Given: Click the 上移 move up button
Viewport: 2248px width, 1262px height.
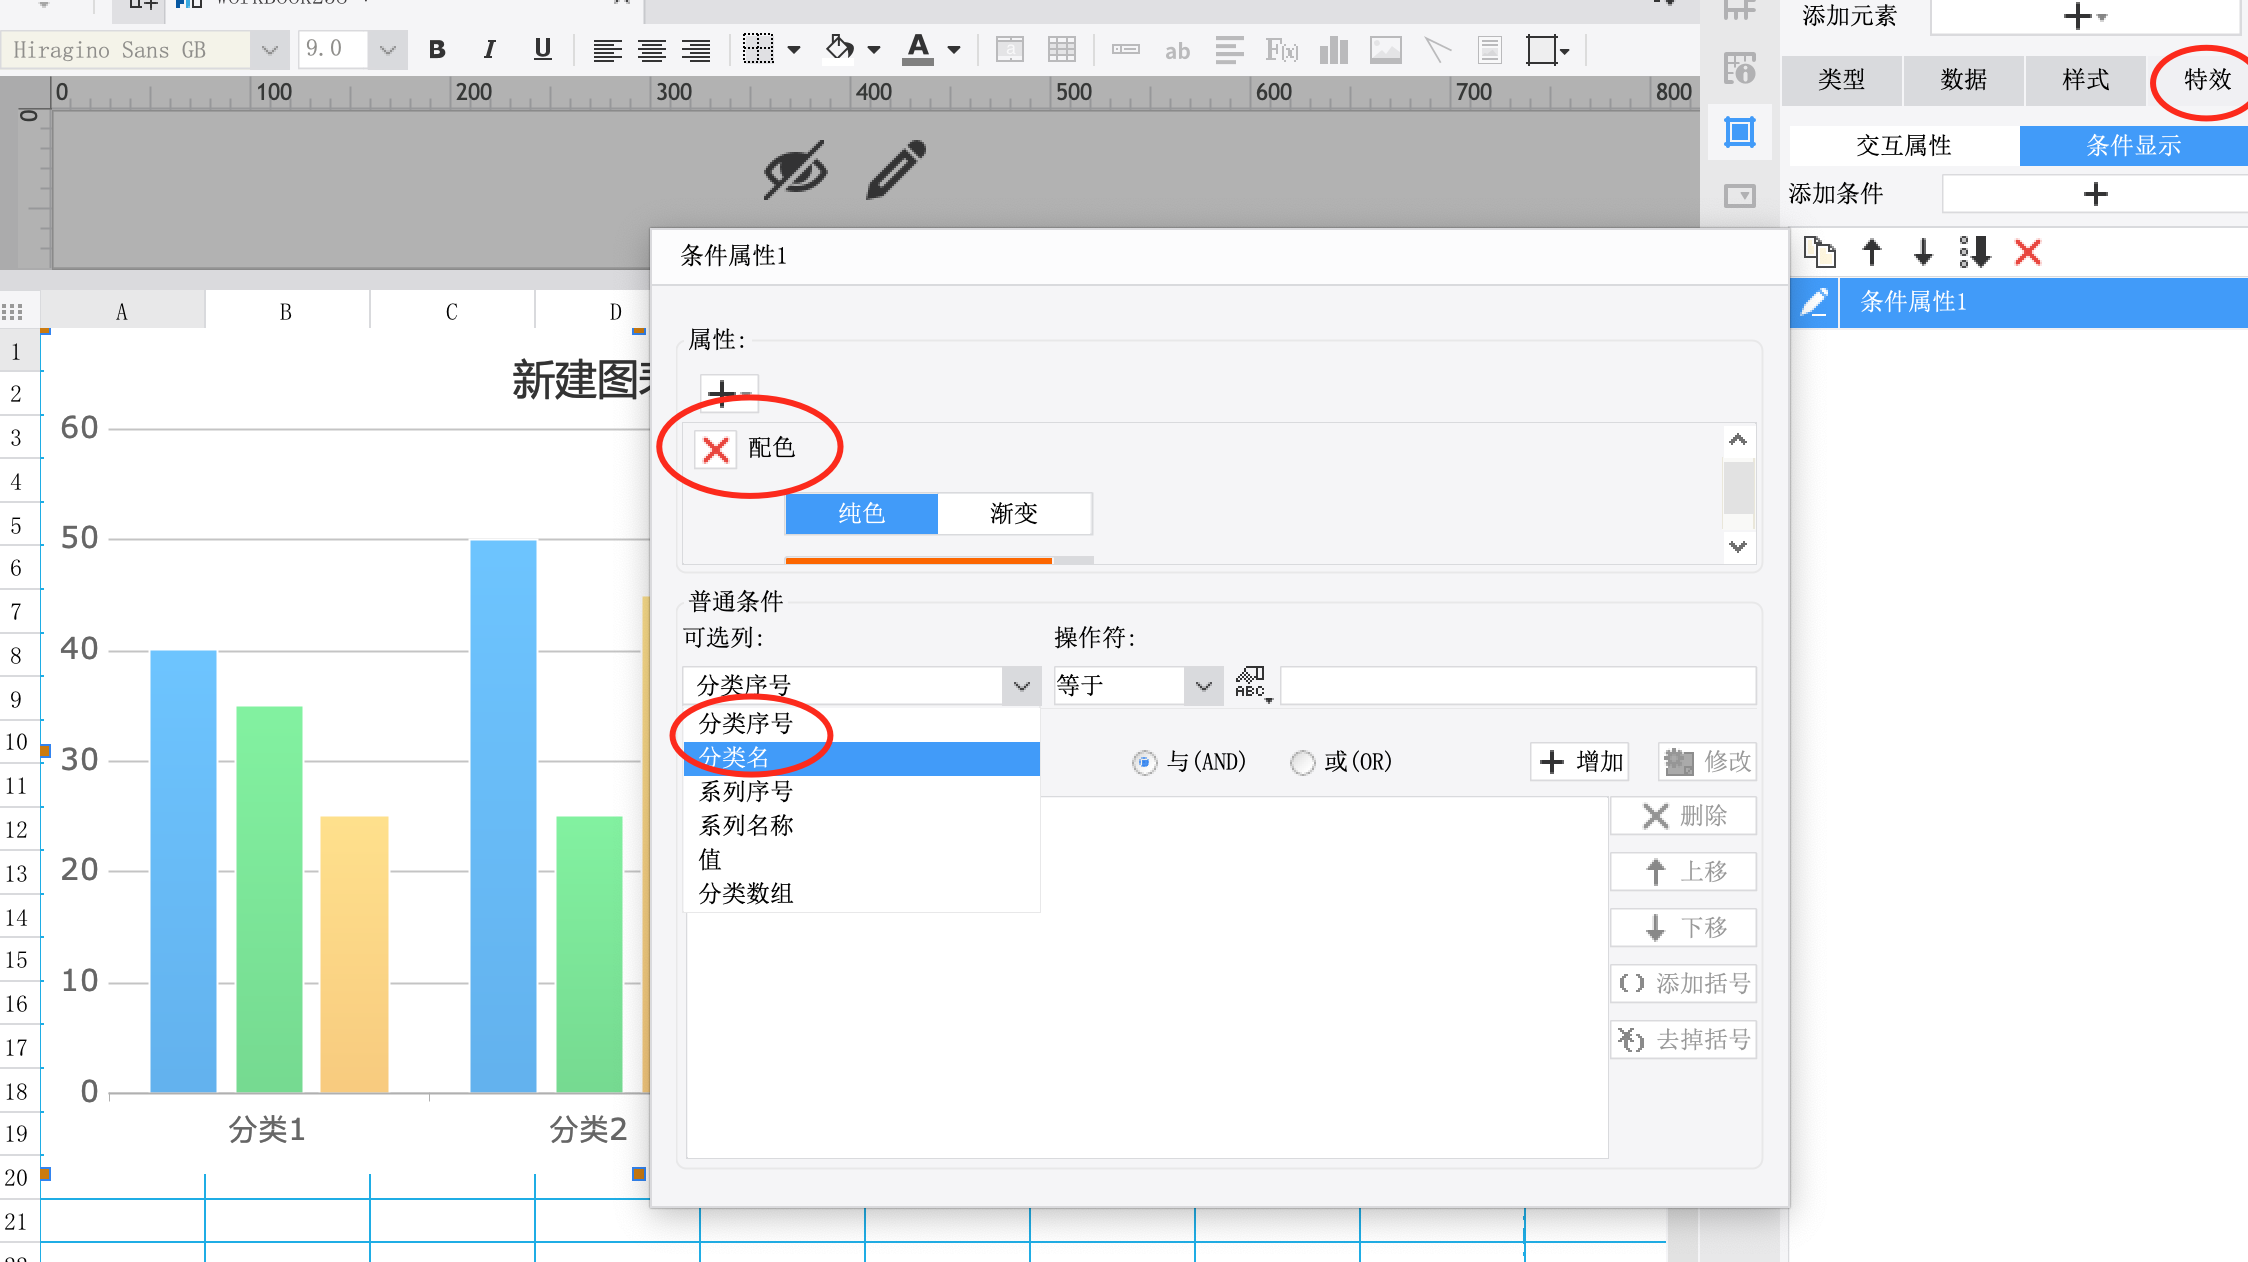Looking at the screenshot, I should point(1684,872).
